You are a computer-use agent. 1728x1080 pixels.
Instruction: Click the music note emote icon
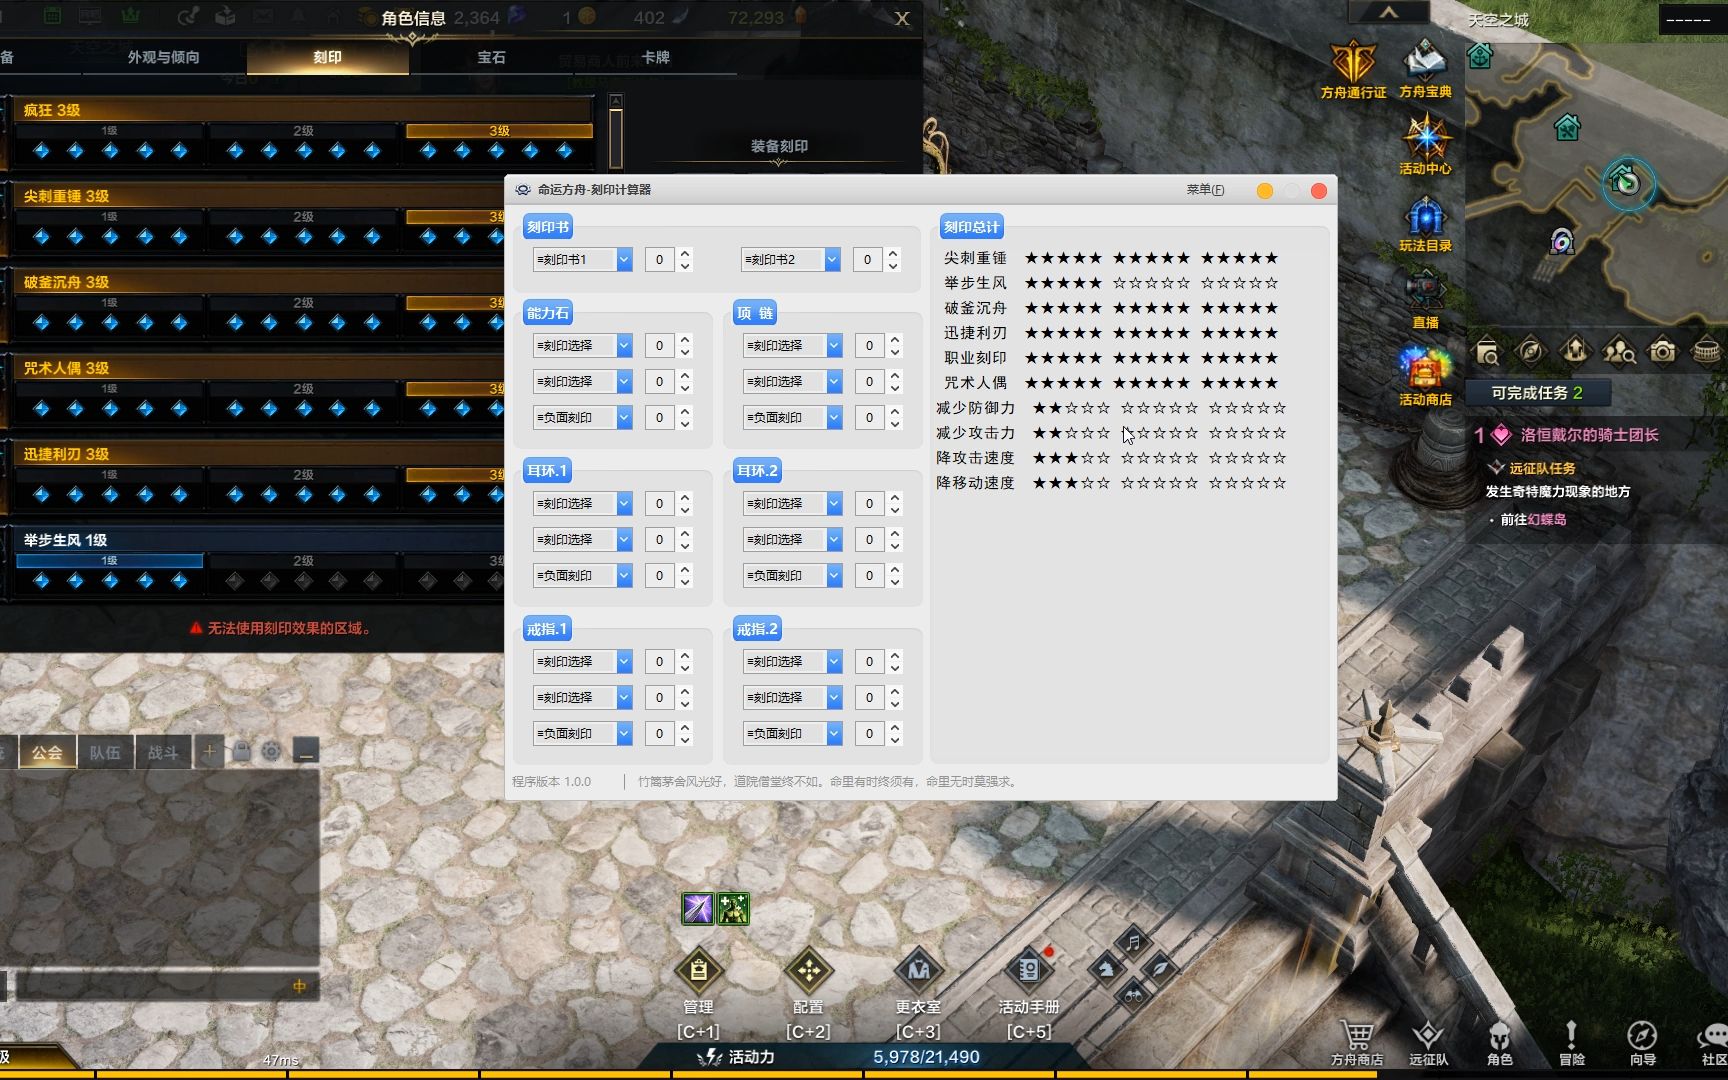(x=1133, y=942)
